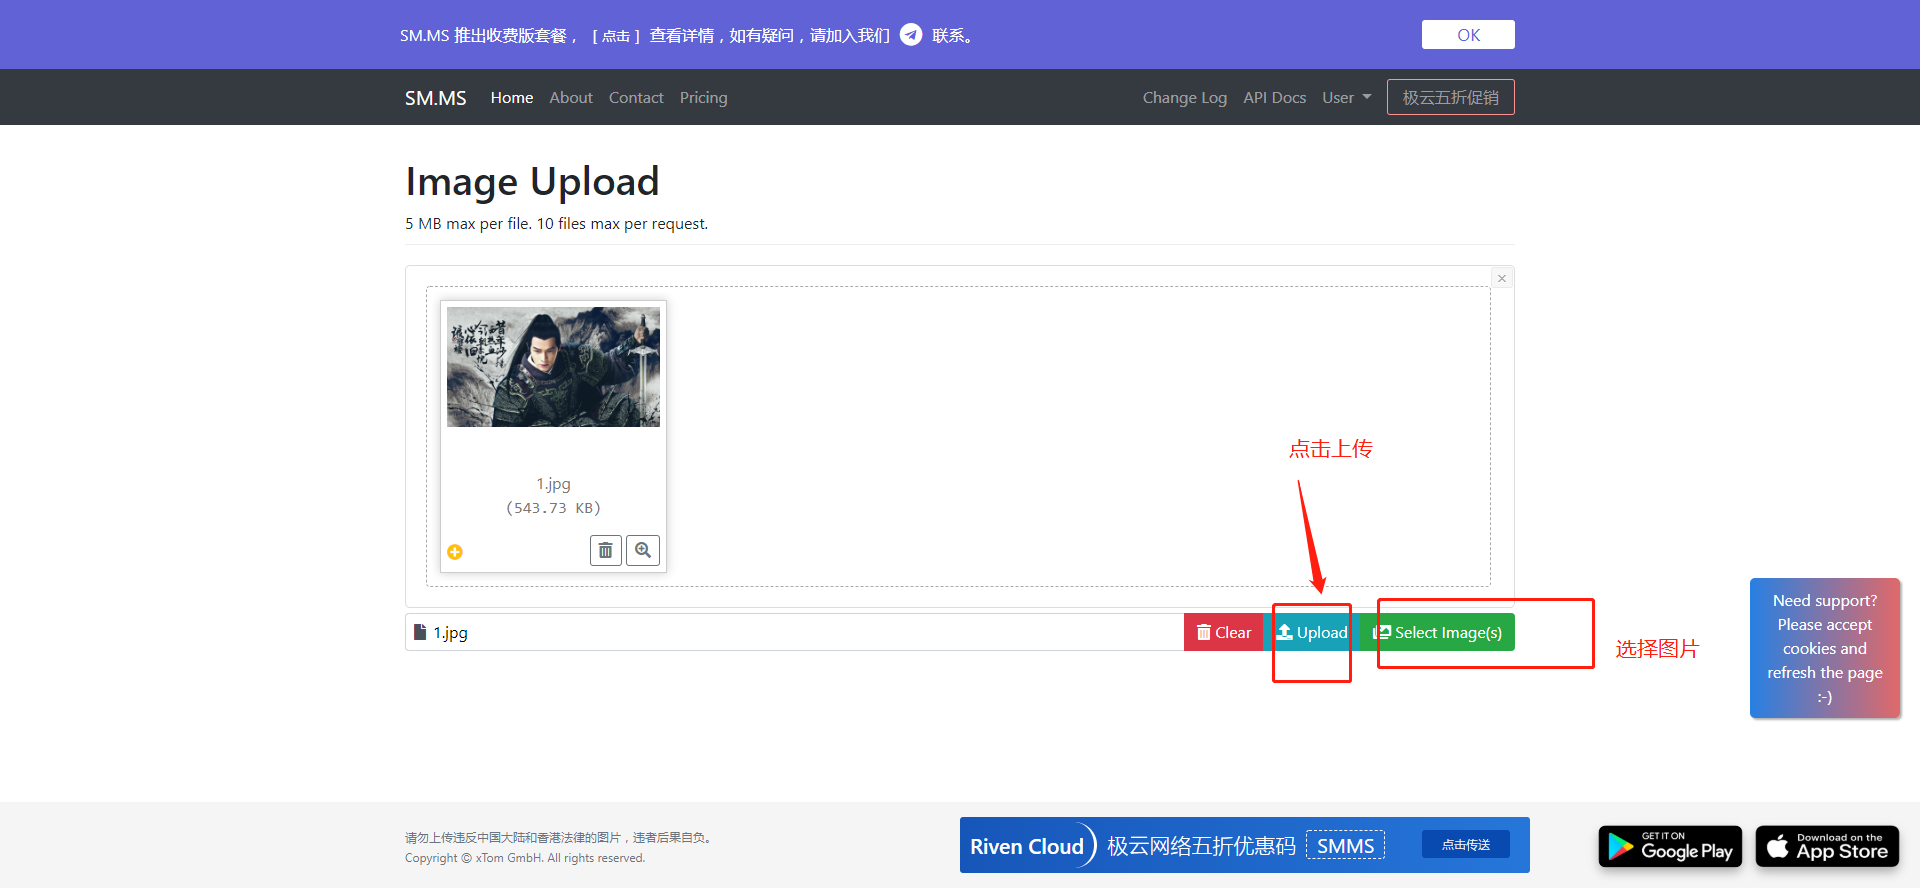
Task: Click Select Image(s) button
Action: pos(1437,632)
